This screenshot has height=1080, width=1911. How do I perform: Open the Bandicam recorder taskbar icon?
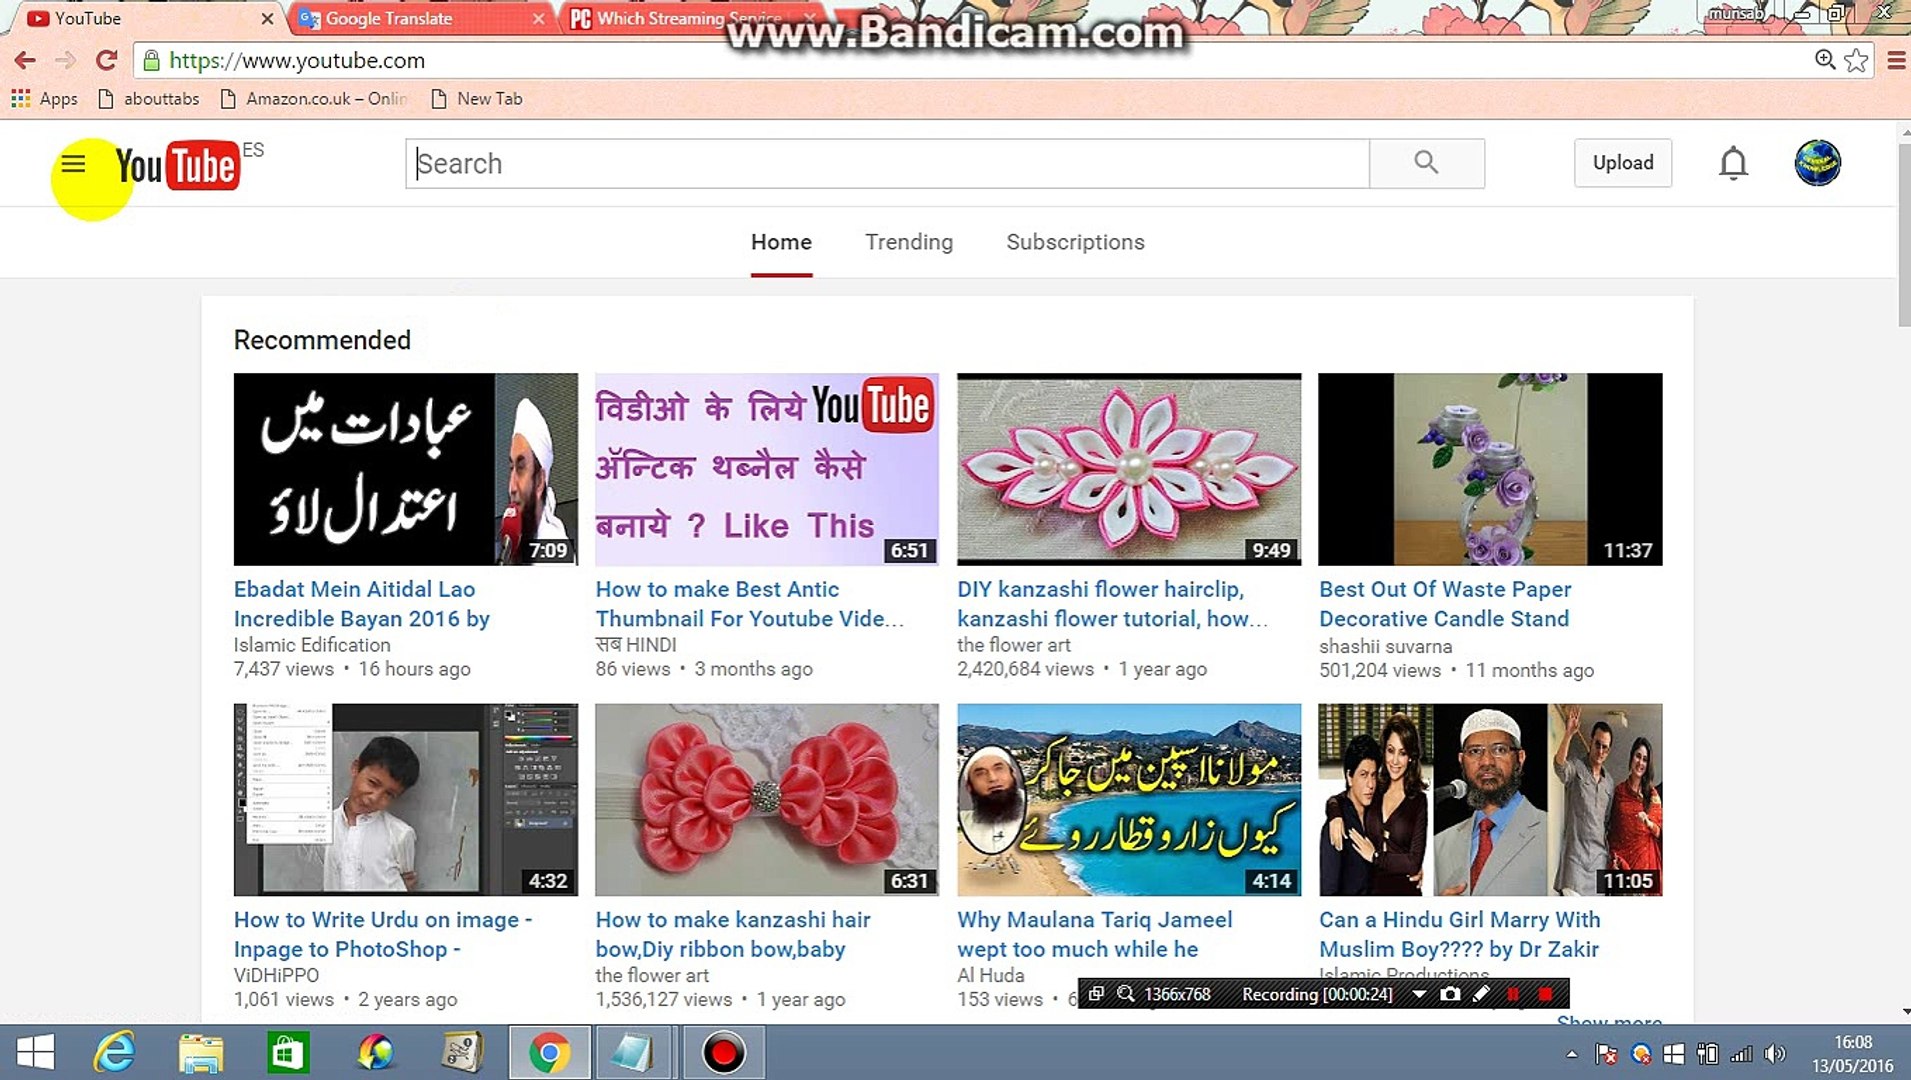coord(723,1052)
